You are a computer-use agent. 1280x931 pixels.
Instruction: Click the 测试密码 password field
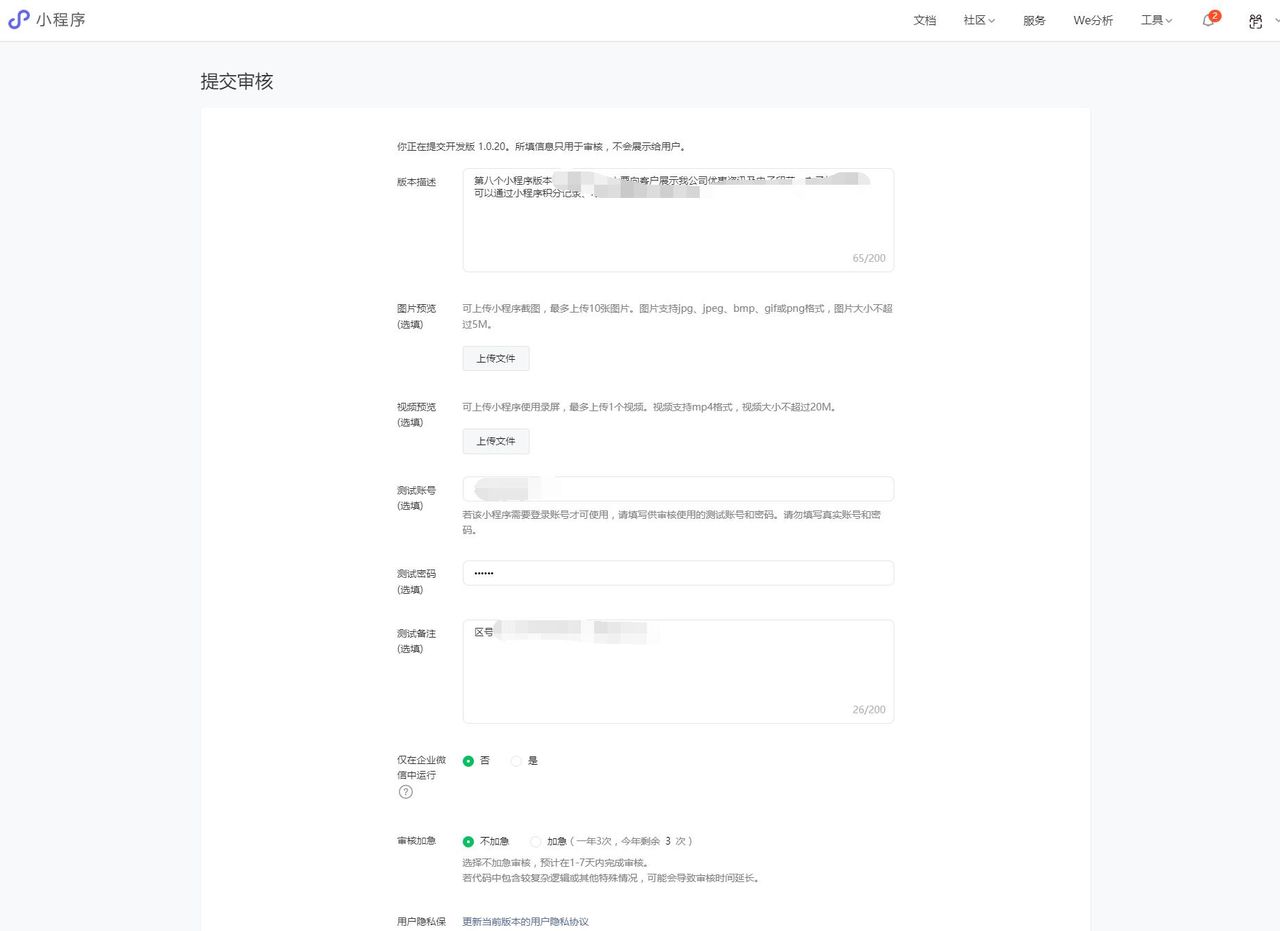click(678, 572)
